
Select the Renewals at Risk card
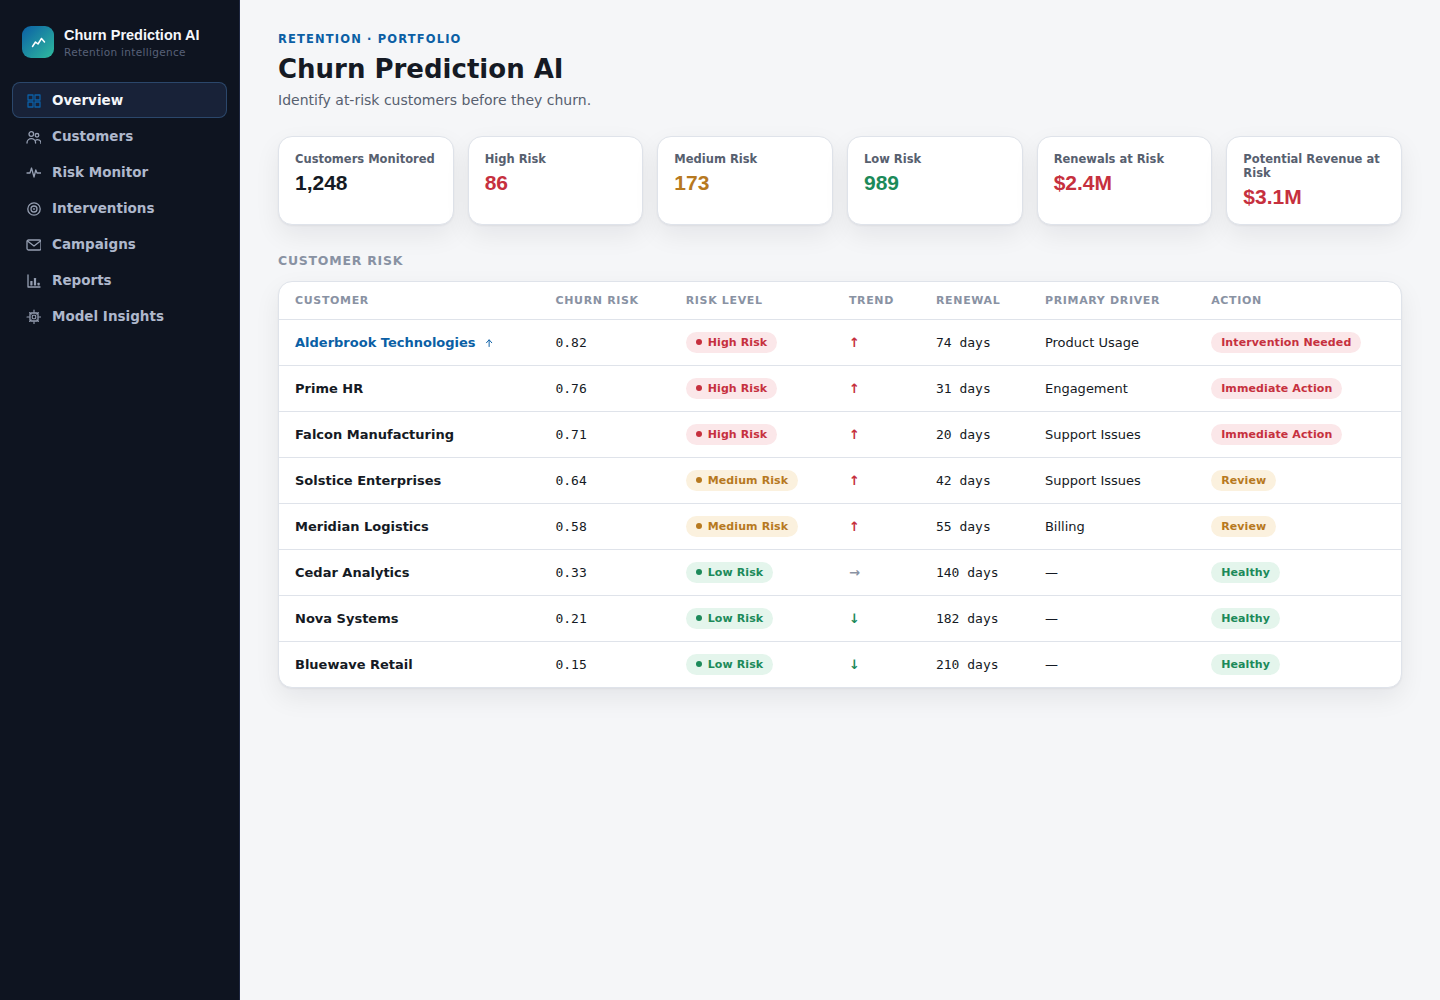[x=1124, y=181]
